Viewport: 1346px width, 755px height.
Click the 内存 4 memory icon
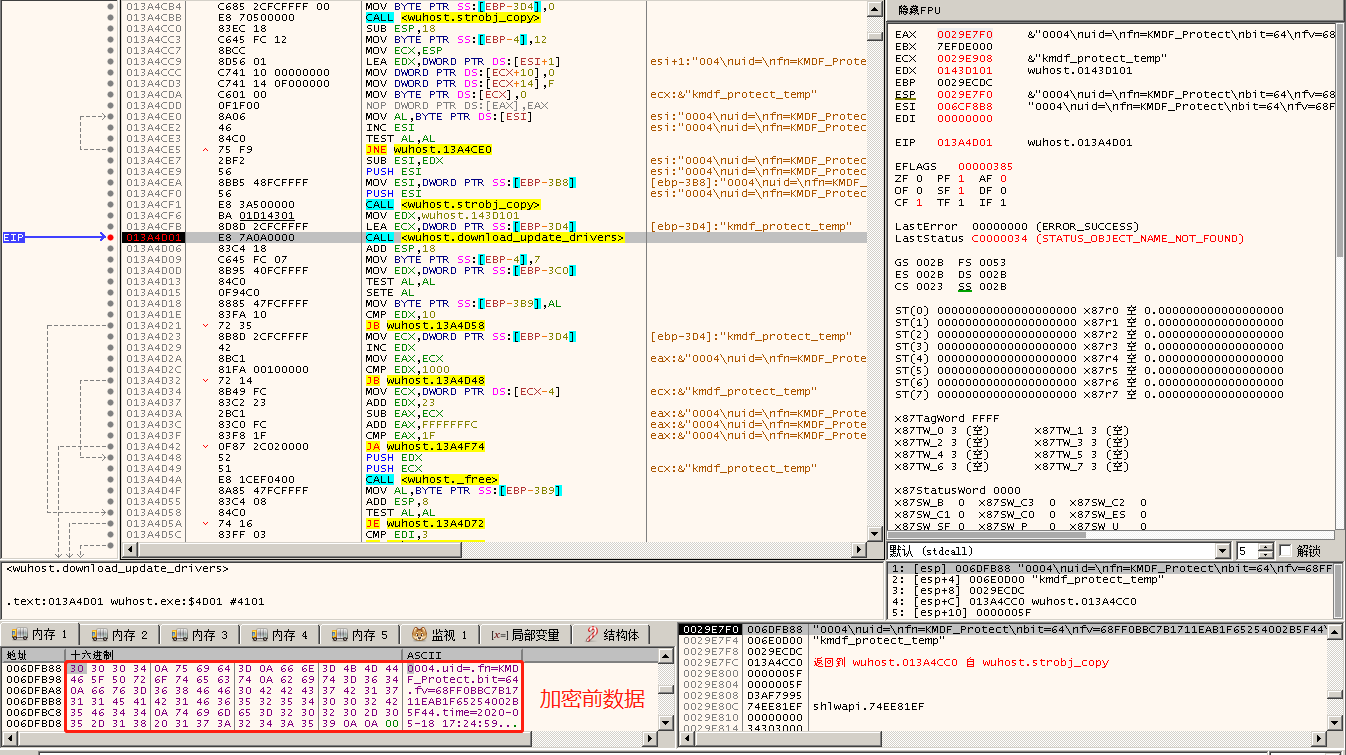tap(259, 635)
